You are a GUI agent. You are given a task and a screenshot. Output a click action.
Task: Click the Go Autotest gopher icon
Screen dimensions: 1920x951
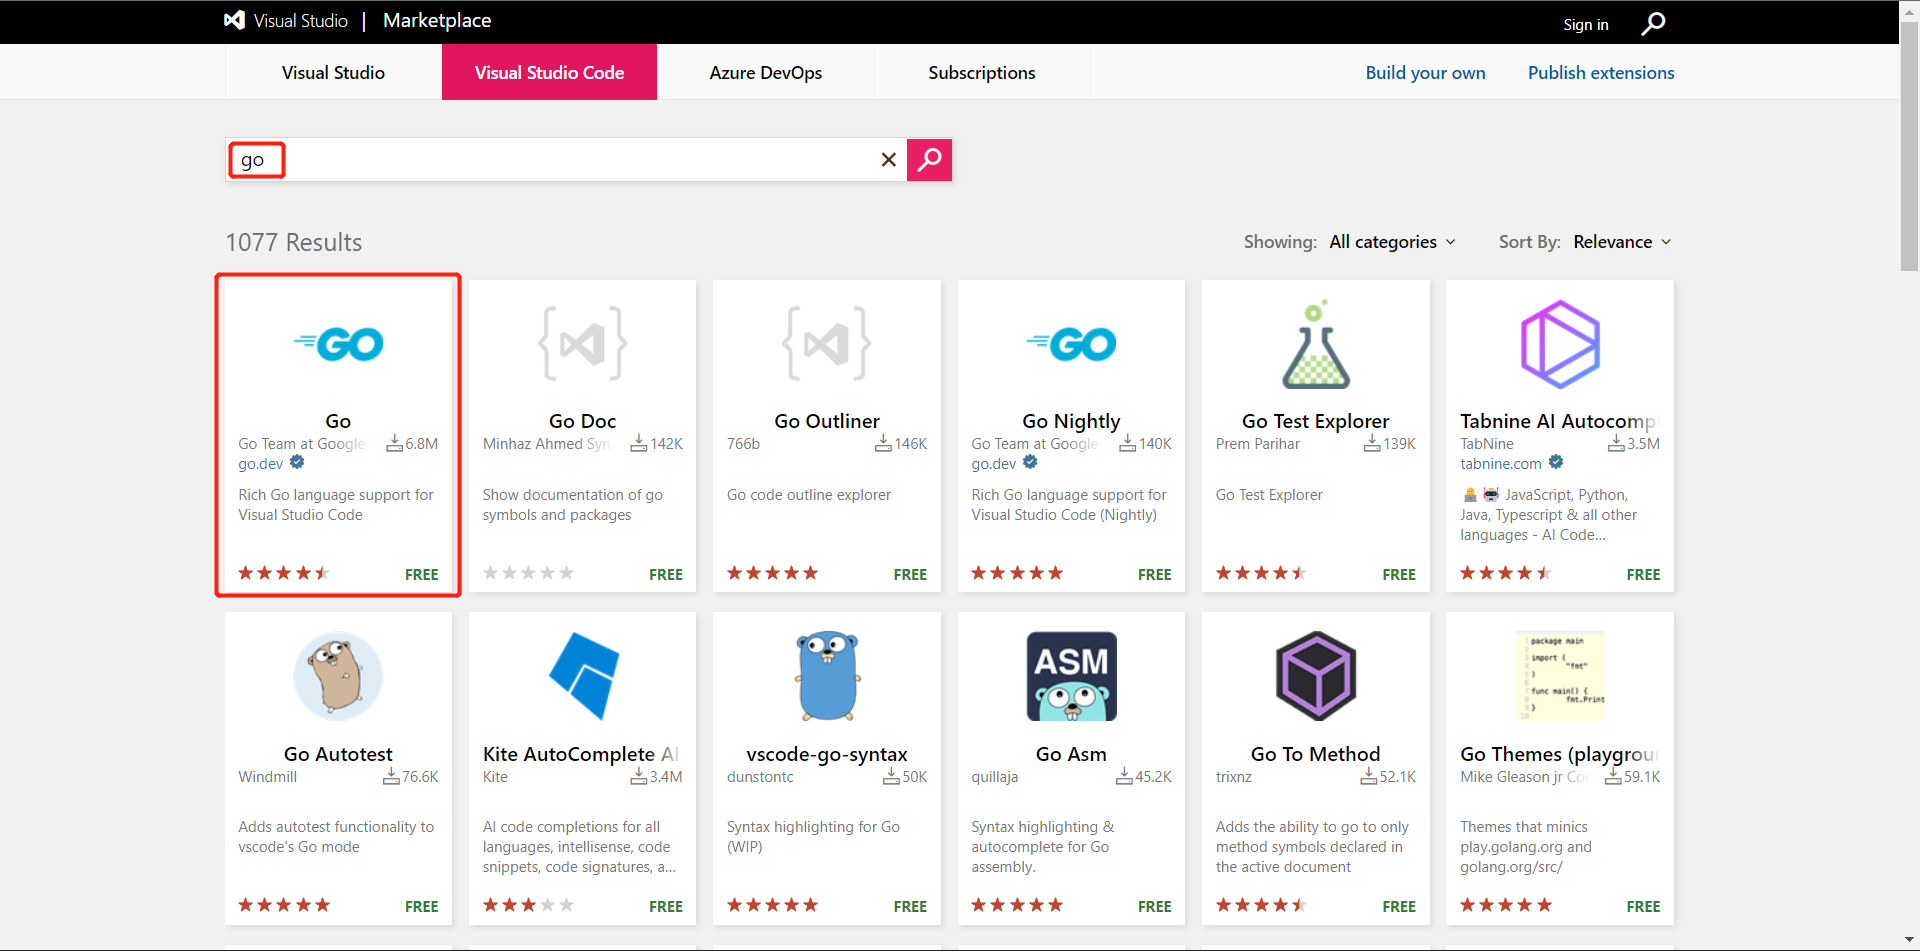(338, 676)
